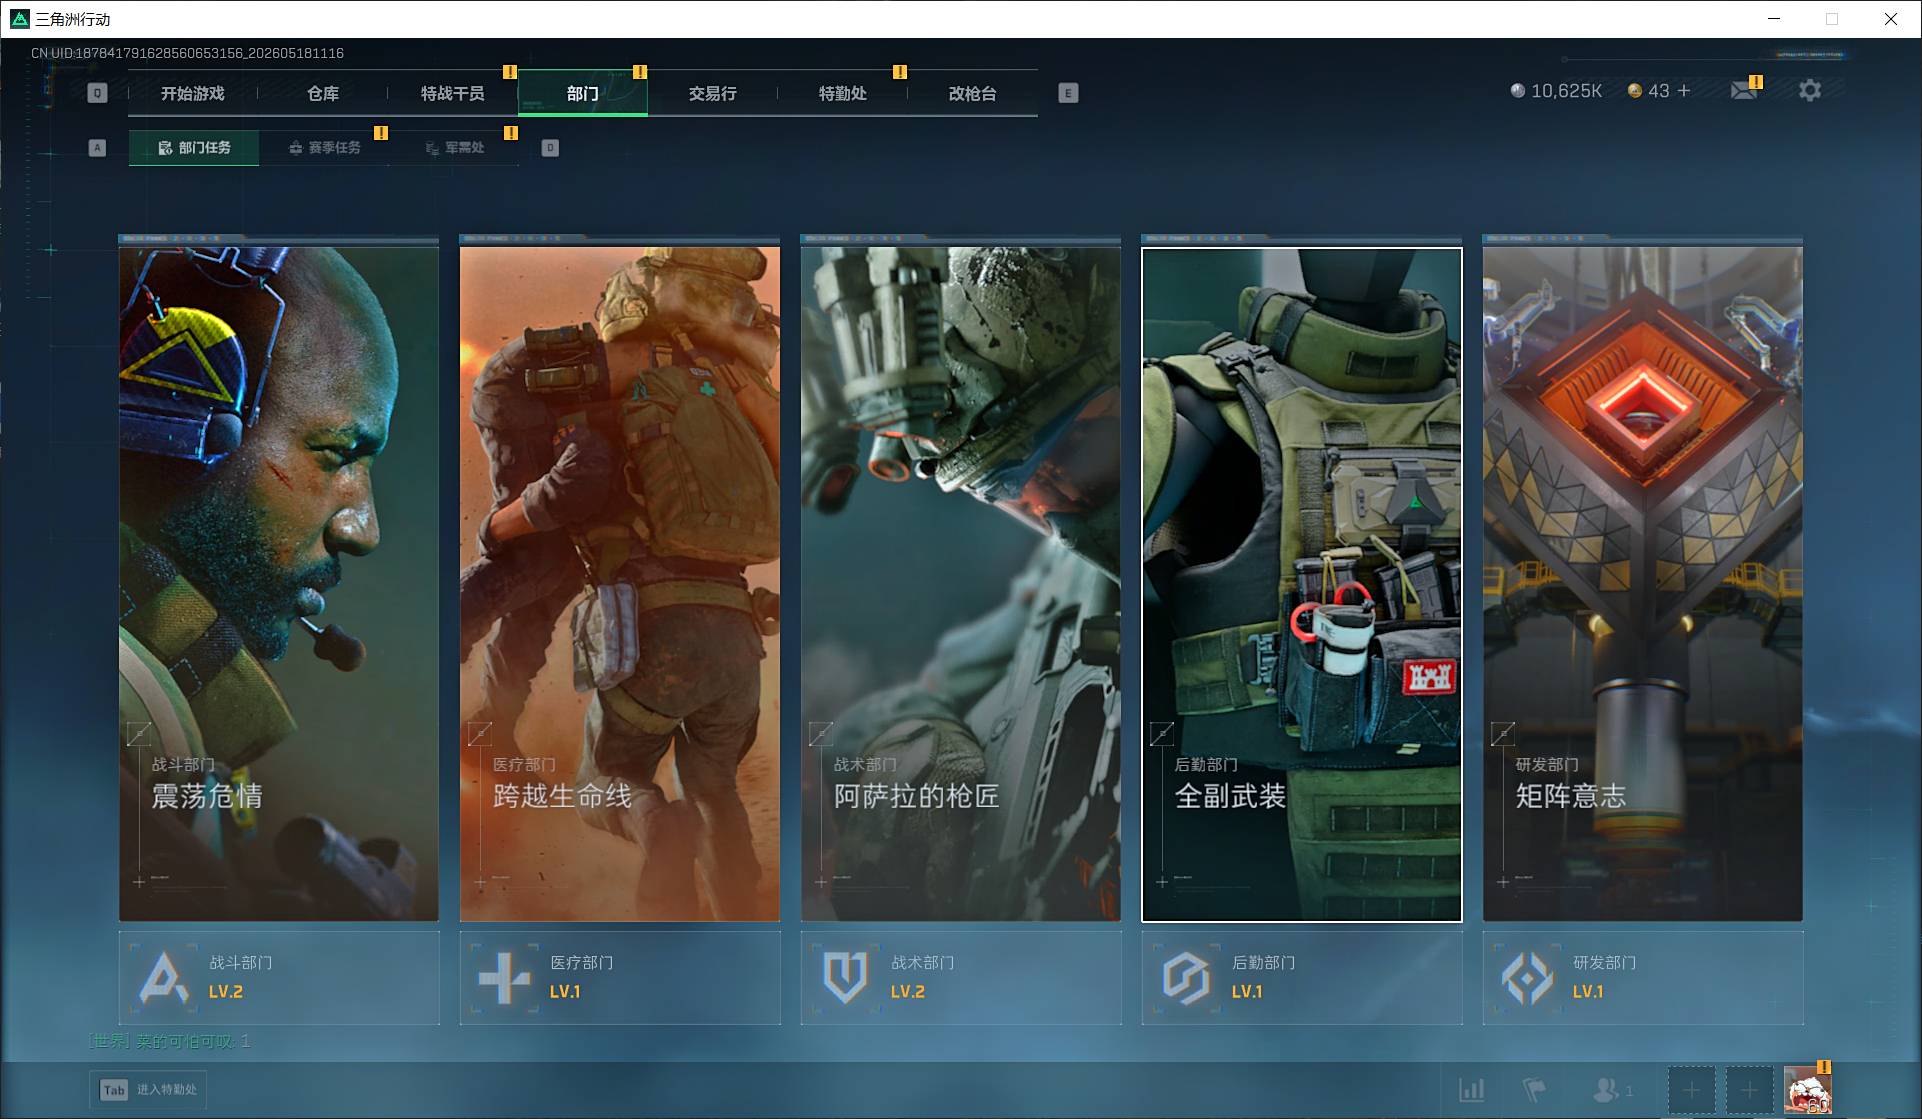This screenshot has height=1119, width=1922.
Task: Click the Tab 进入特勤处 button
Action: [148, 1090]
